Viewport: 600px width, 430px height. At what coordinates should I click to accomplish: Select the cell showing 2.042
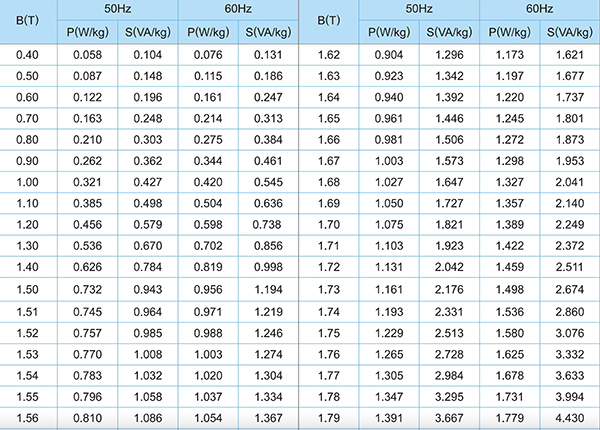tap(449, 267)
